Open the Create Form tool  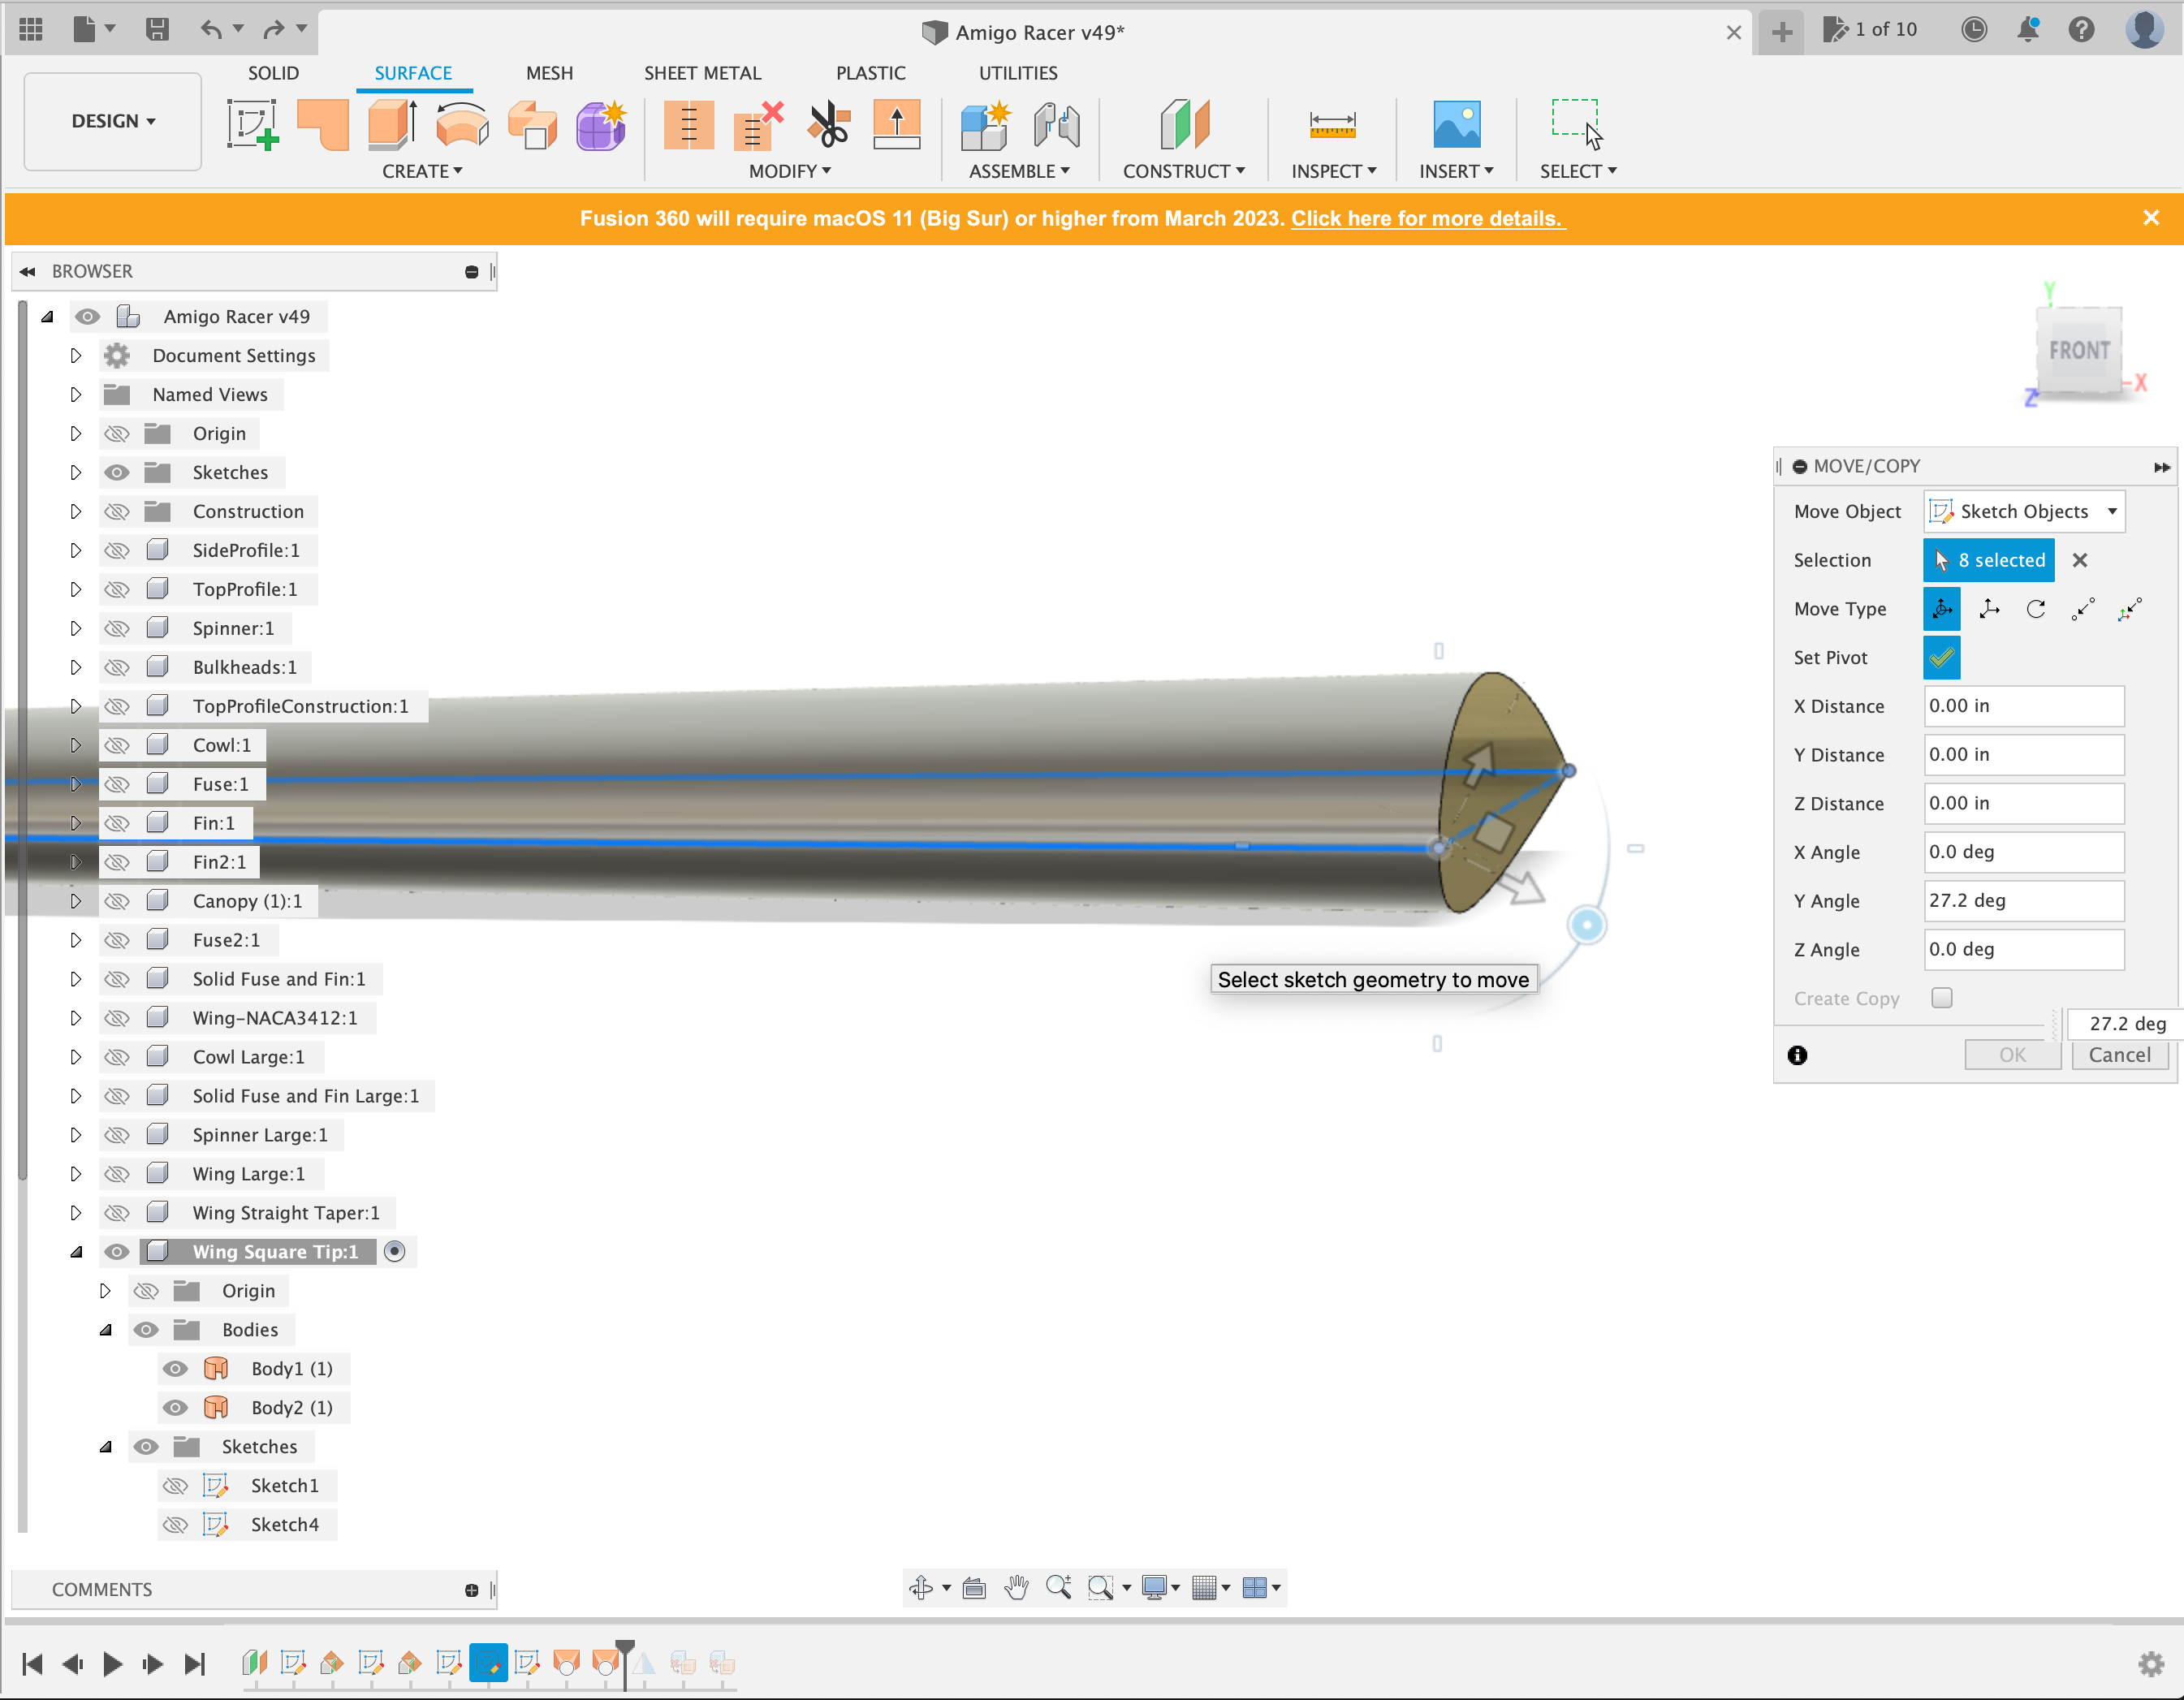[x=601, y=125]
